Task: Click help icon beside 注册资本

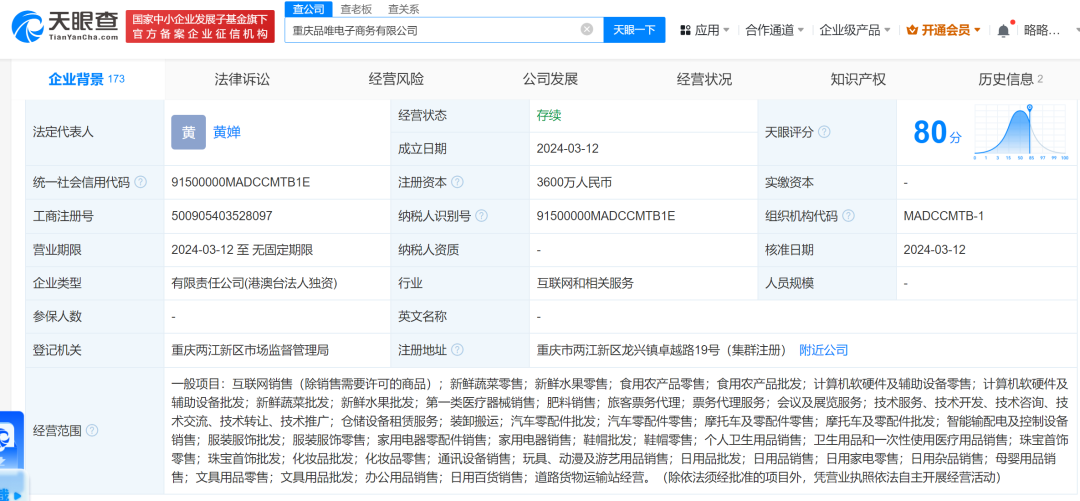Action: point(457,182)
